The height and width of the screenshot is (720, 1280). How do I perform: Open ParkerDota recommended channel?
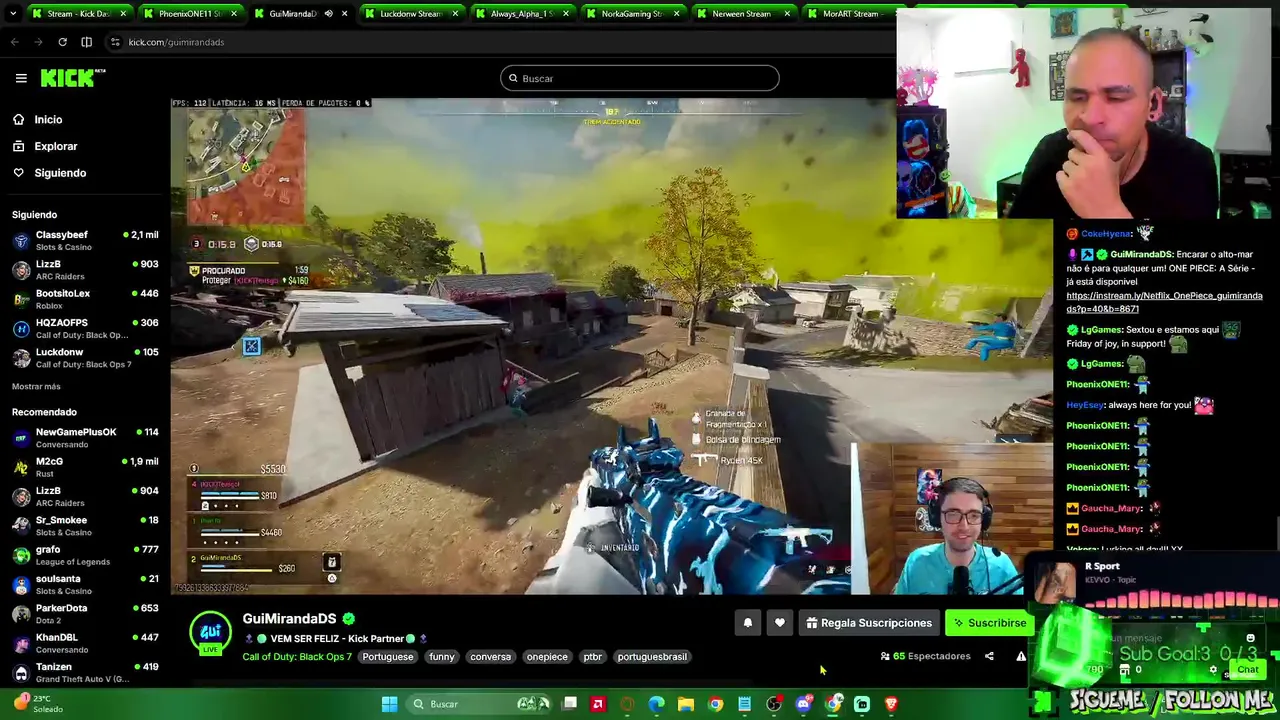pyautogui.click(x=85, y=614)
